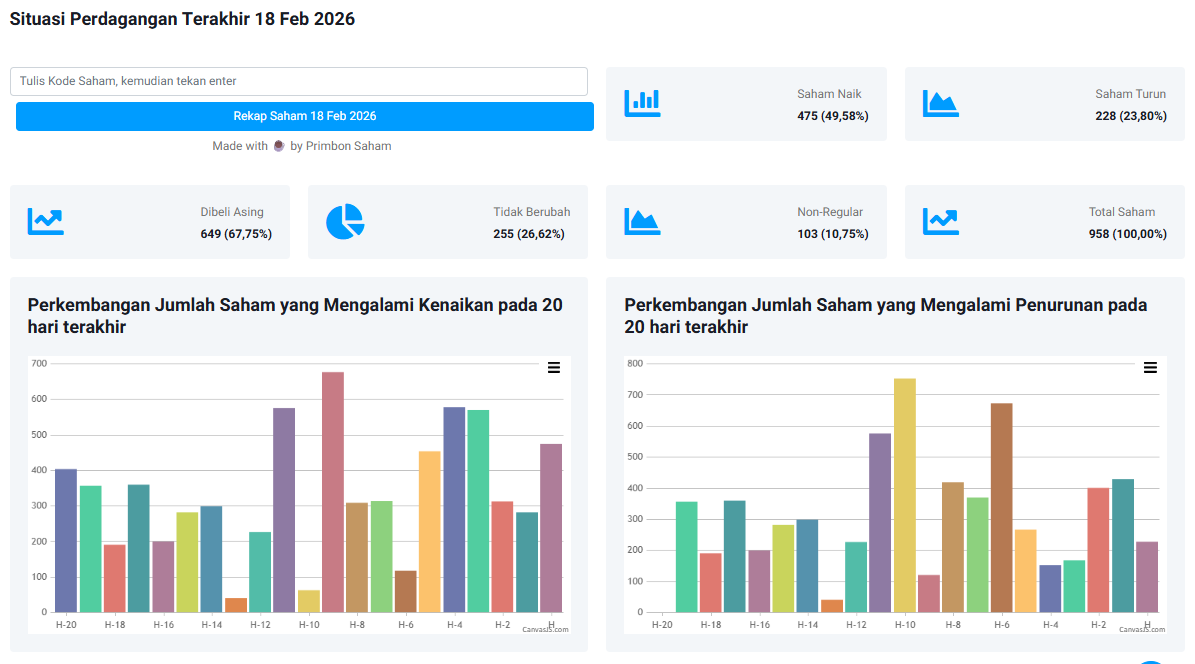
Task: Click the Total Saham value 958 (100,00%)
Action: (1127, 234)
